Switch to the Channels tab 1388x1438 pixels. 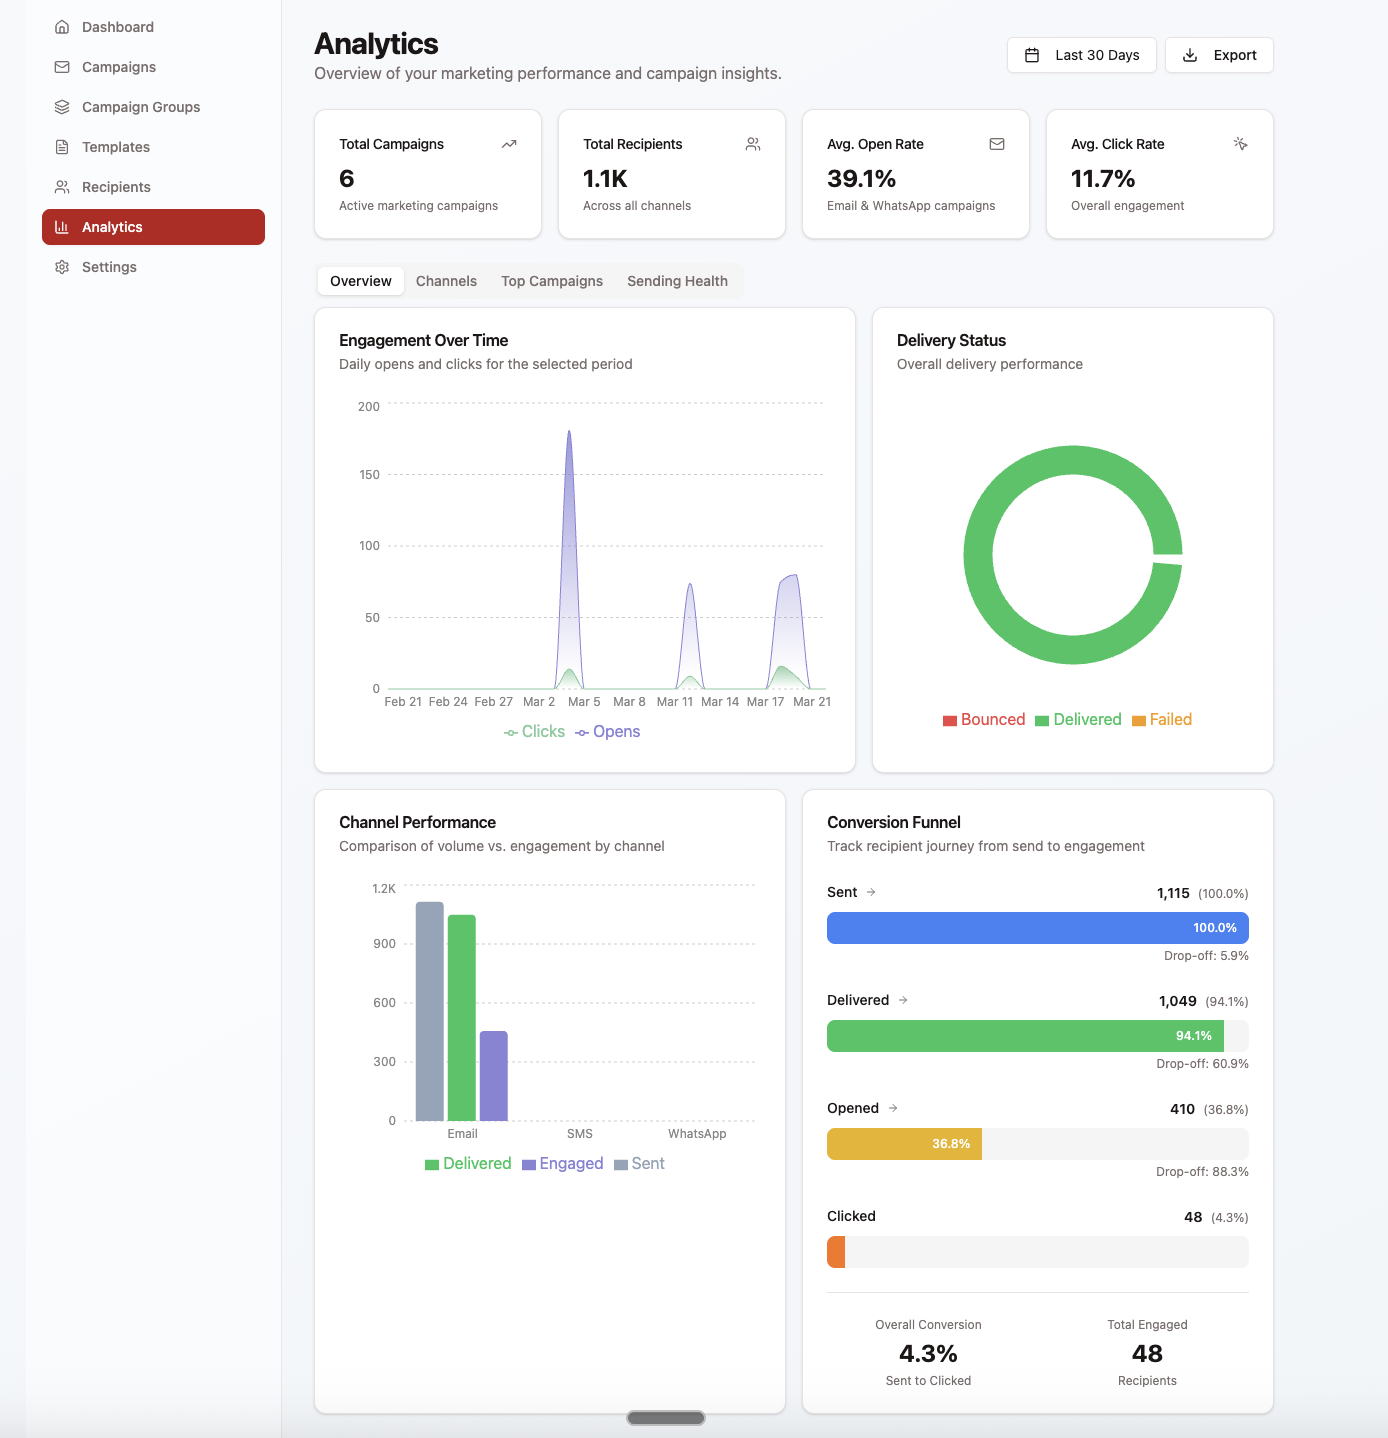[446, 281]
